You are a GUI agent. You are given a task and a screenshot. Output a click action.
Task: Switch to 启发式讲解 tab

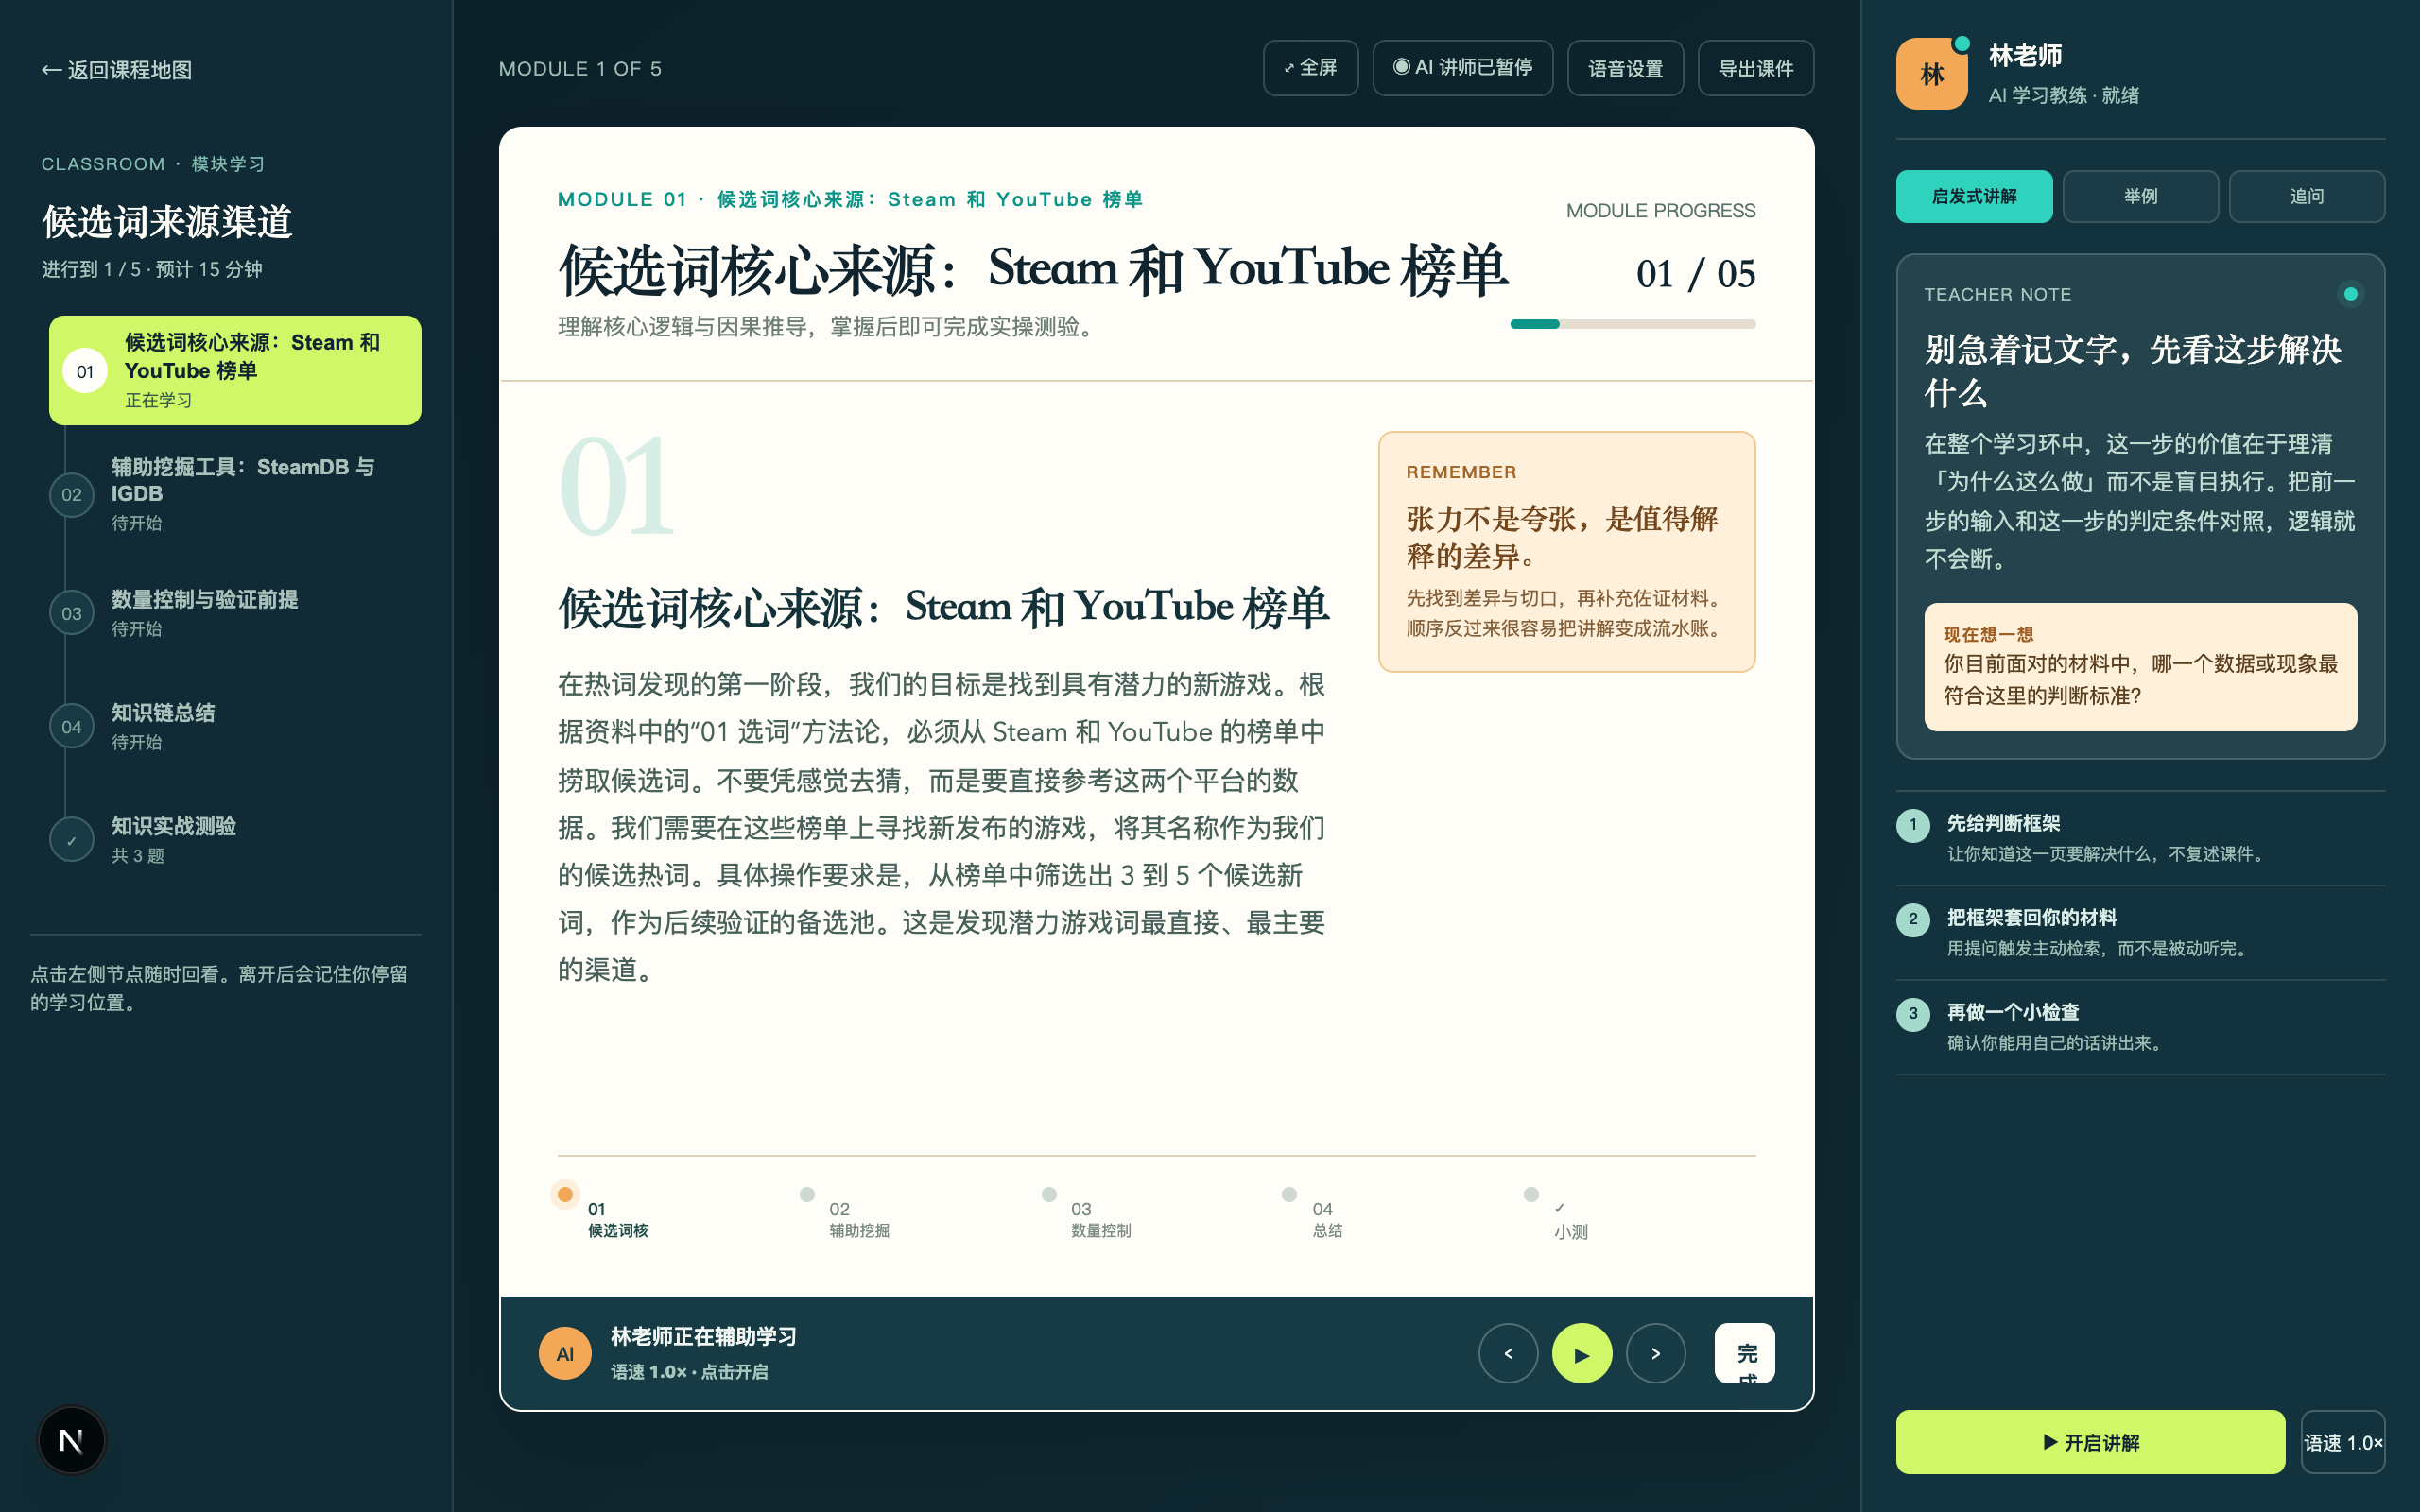point(1974,196)
